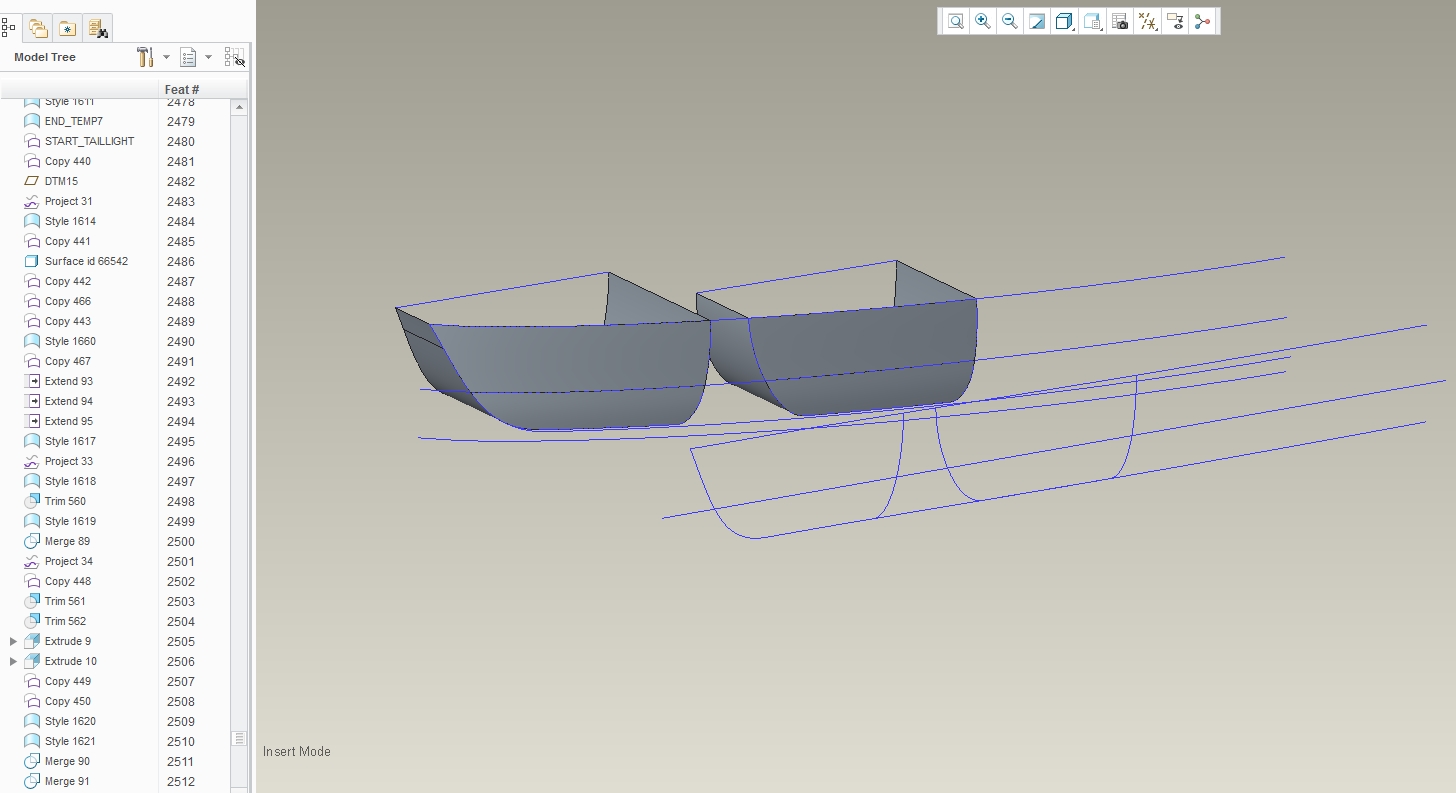
Task: Select the Project 33 feature
Action: [69, 461]
